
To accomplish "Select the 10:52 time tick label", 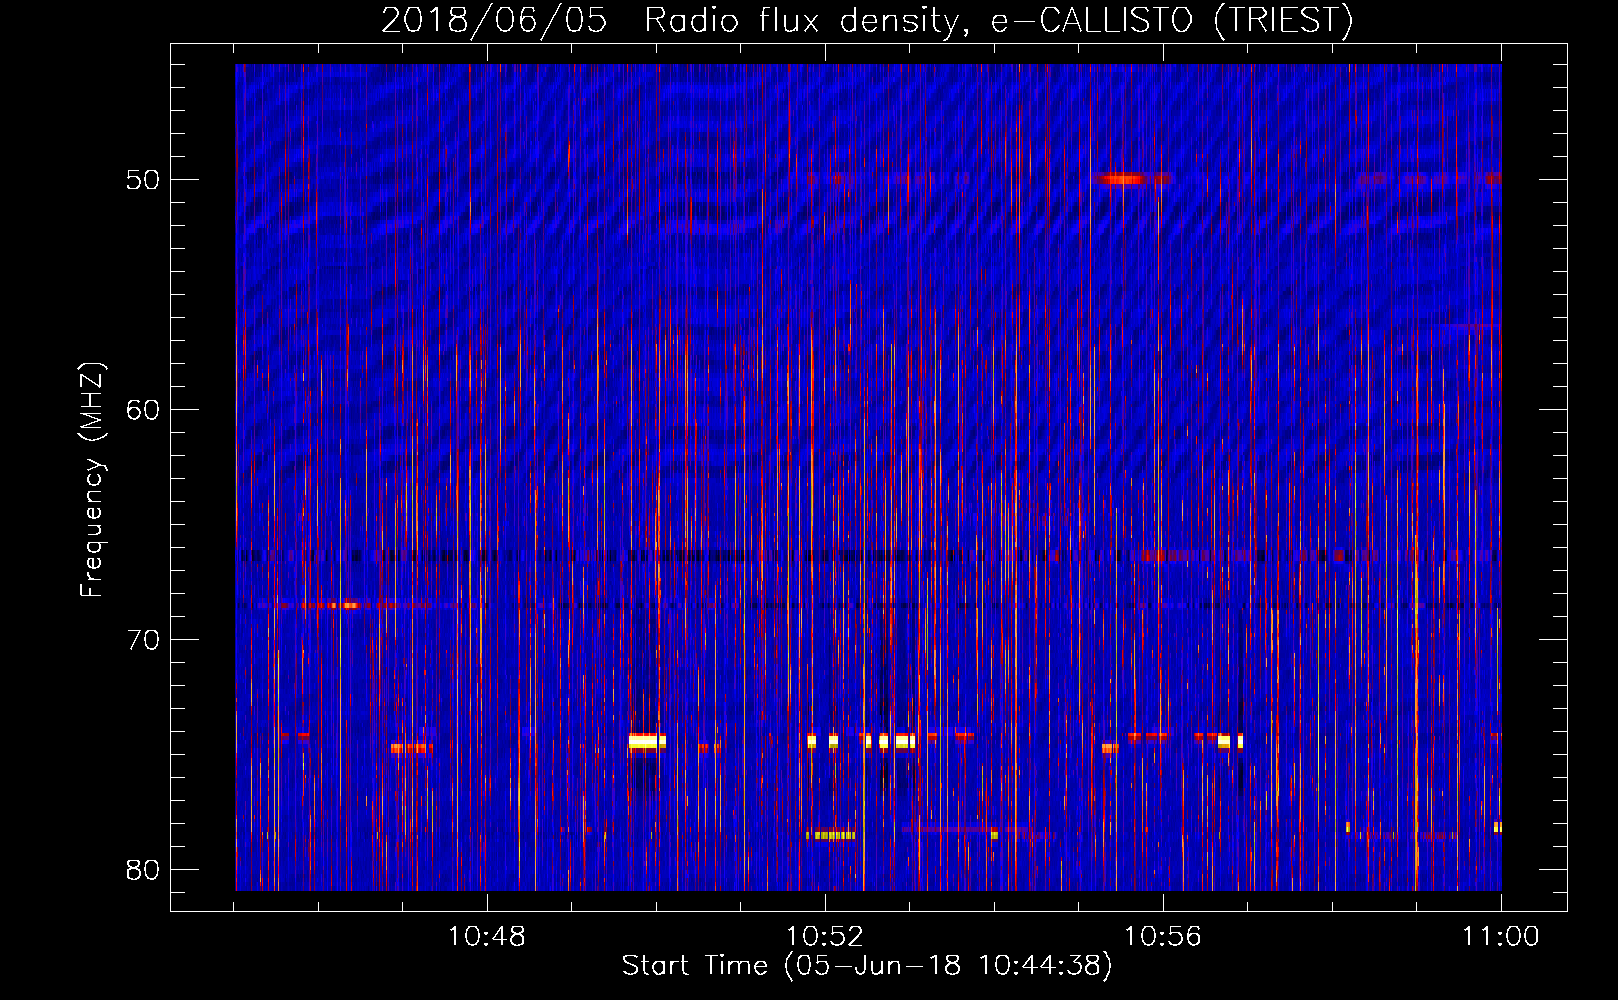I will point(825,937).
